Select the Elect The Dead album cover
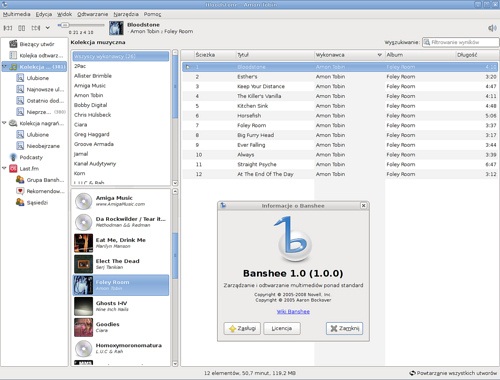The width and height of the screenshot is (500, 380). click(83, 264)
